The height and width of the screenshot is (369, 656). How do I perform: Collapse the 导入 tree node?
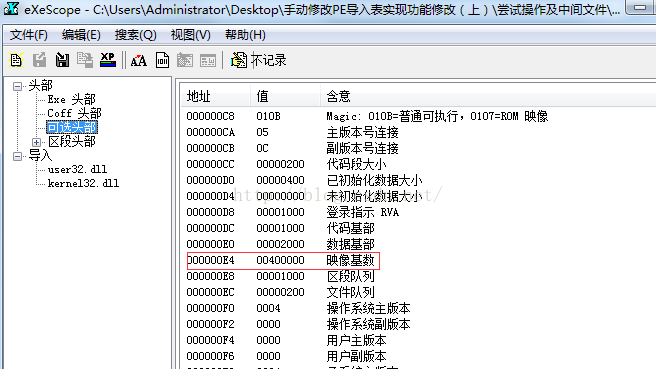pos(18,156)
